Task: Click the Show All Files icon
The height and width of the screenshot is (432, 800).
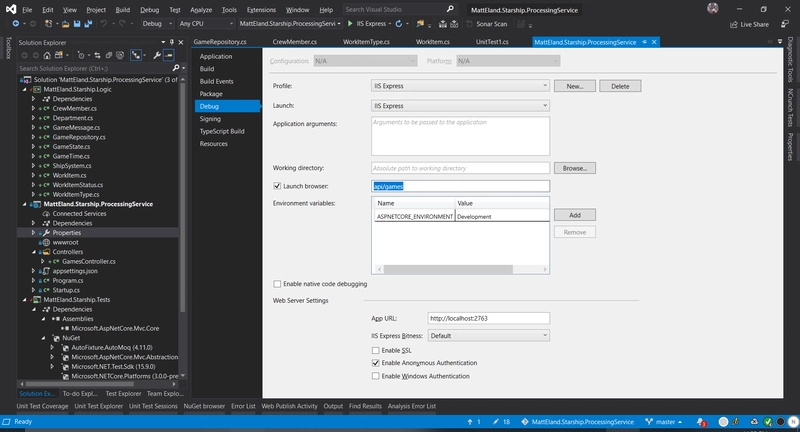Action: click(x=120, y=55)
